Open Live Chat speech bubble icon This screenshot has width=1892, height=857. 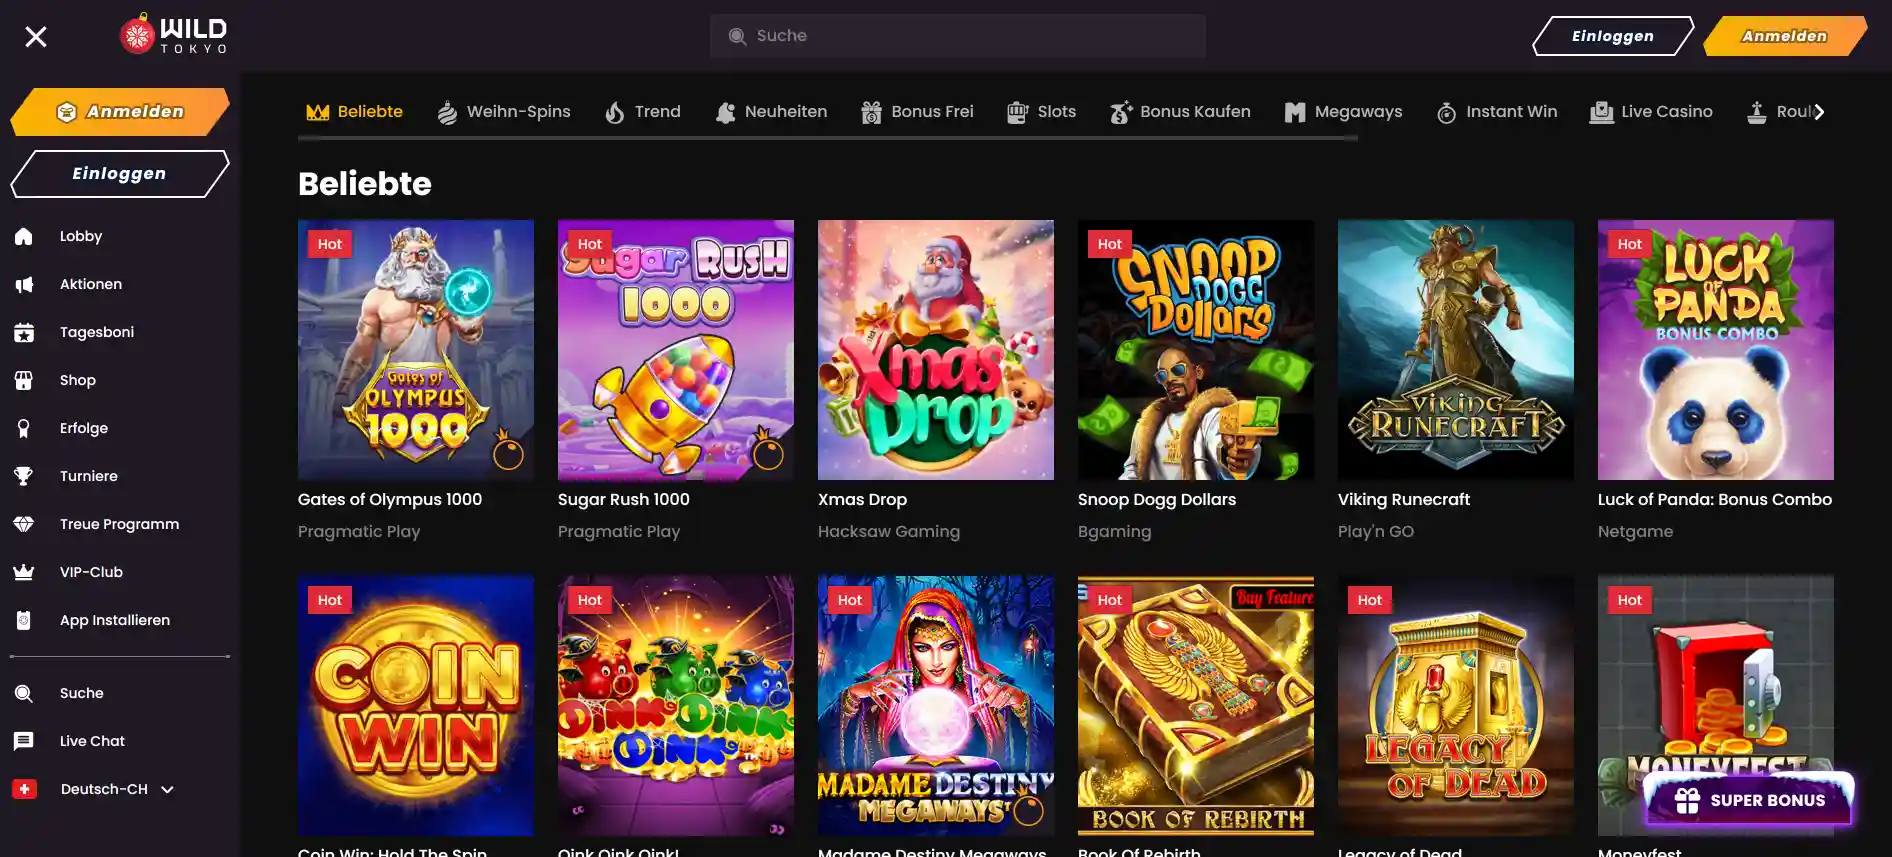click(24, 741)
